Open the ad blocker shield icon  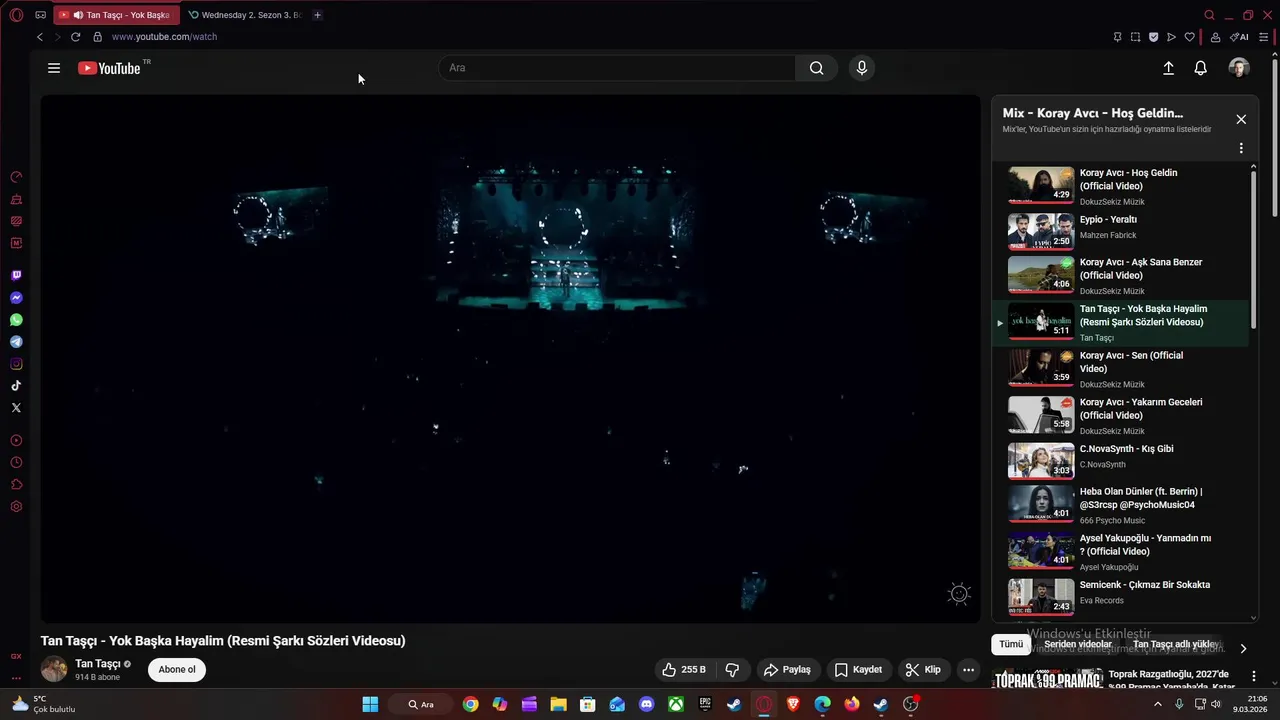click(1153, 37)
